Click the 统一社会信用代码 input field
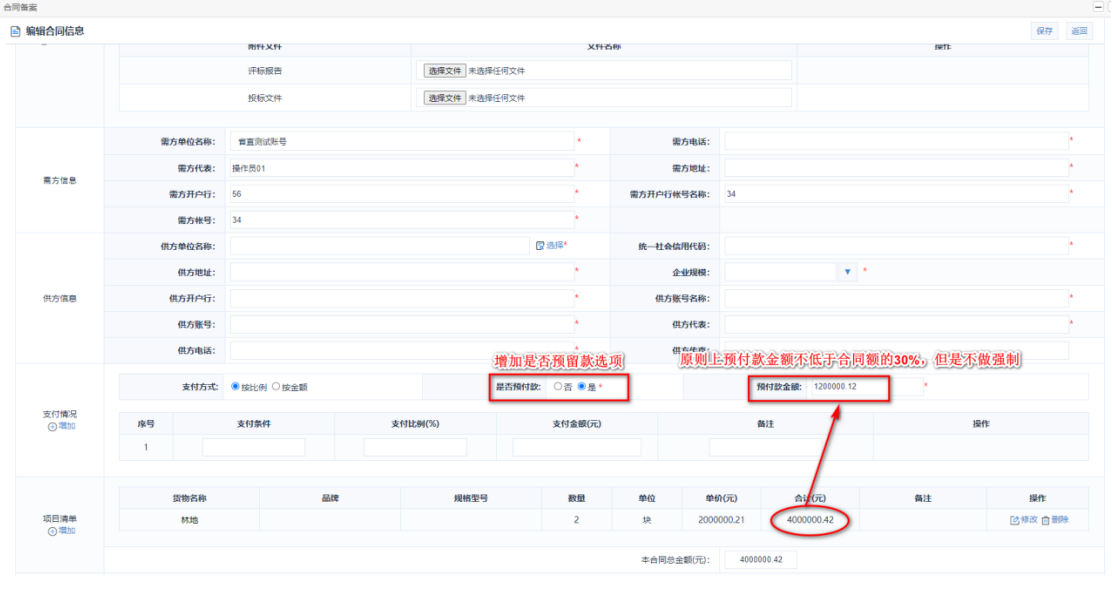 pos(895,245)
